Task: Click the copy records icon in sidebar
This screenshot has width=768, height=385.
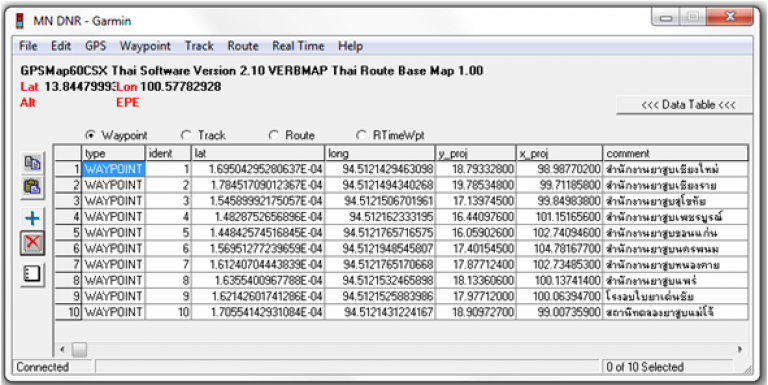Action: [x=32, y=163]
